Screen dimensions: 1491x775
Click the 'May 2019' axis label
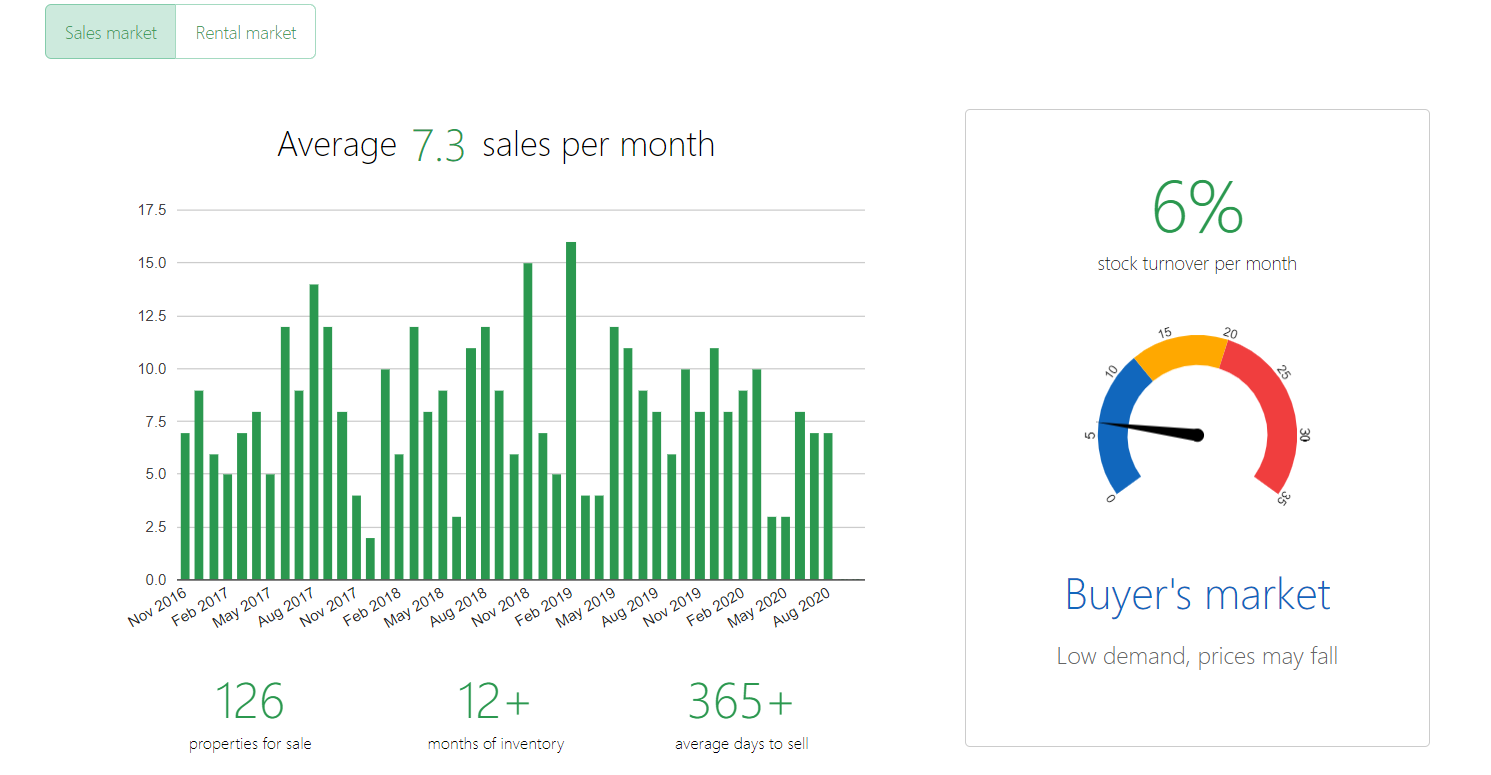[x=588, y=607]
